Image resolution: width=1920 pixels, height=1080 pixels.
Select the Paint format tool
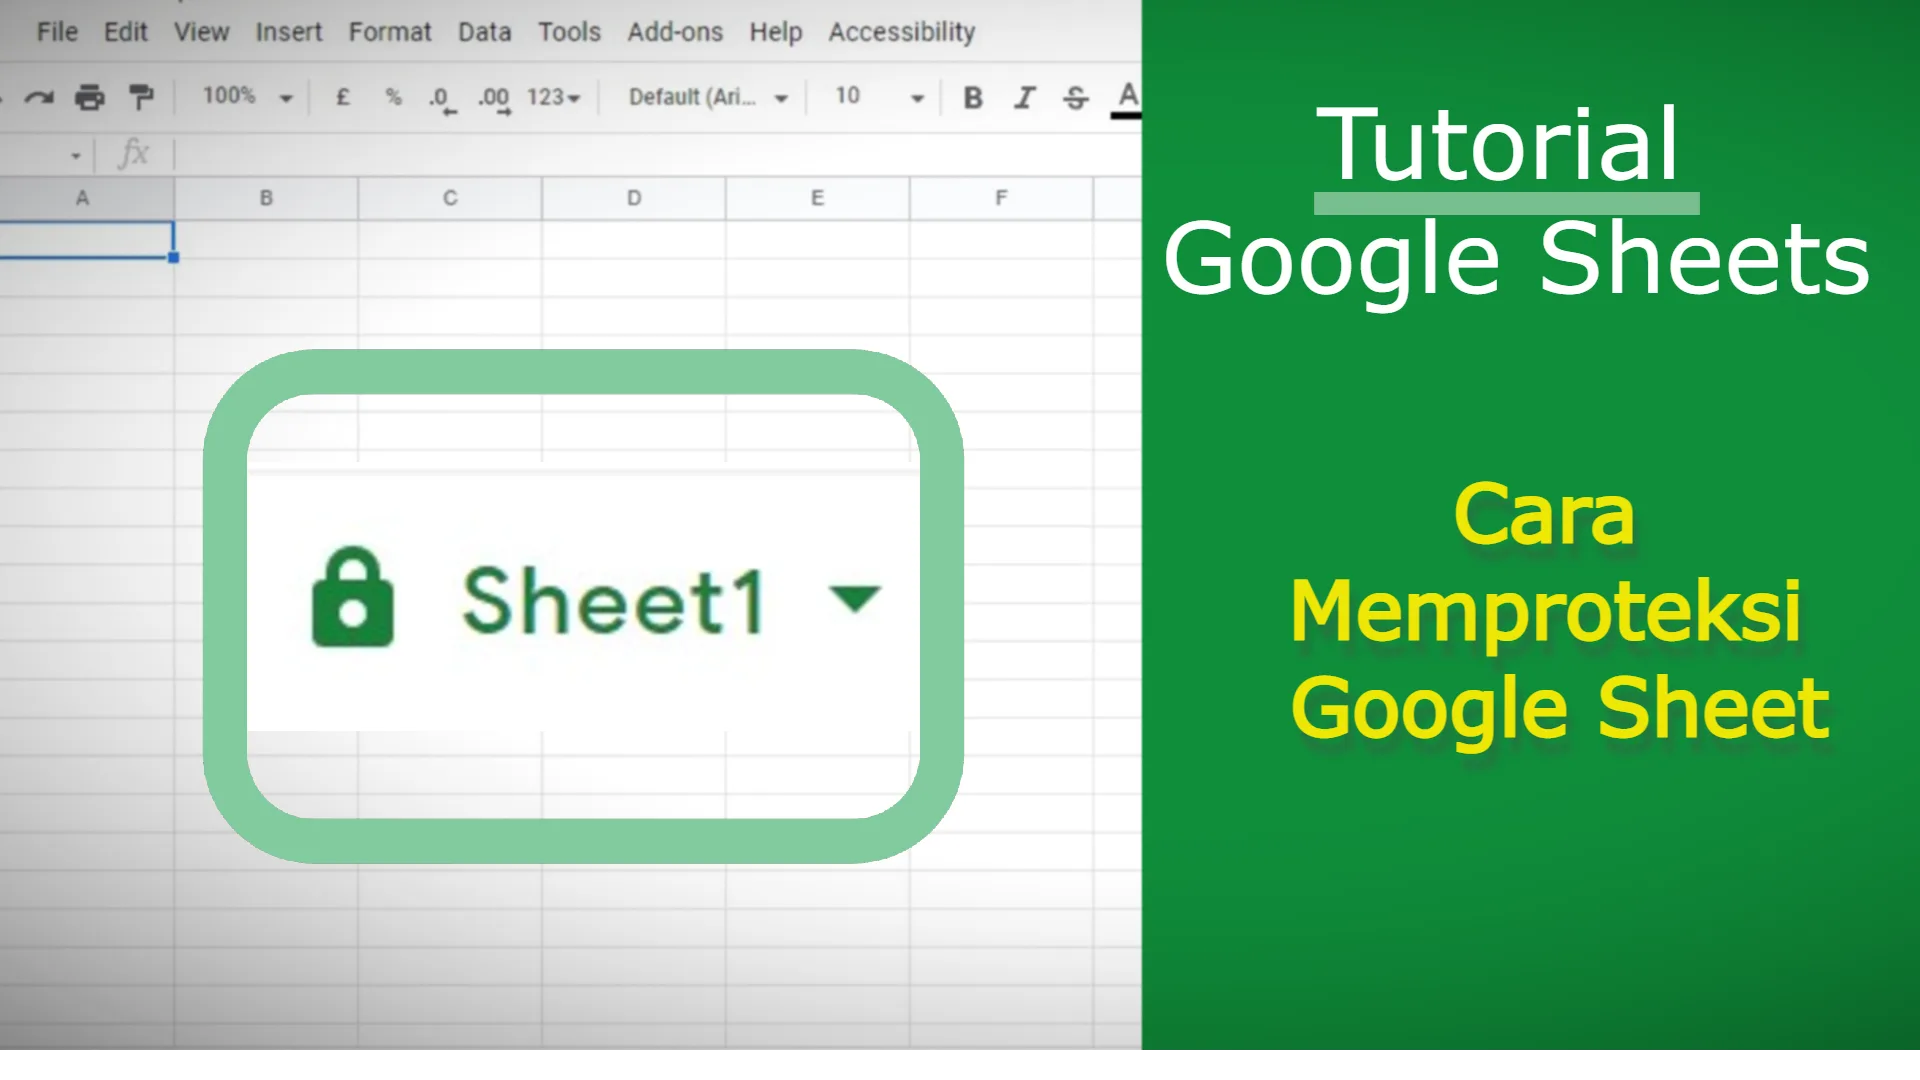coord(140,96)
